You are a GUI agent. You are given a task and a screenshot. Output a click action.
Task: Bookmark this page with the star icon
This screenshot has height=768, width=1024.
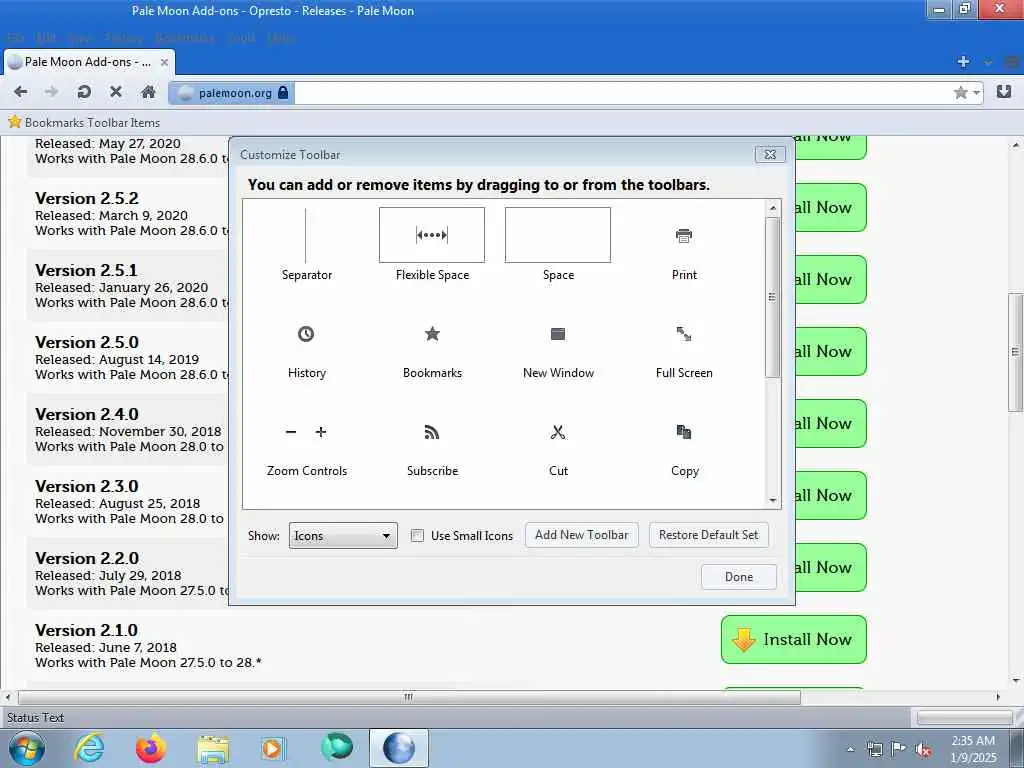click(960, 92)
